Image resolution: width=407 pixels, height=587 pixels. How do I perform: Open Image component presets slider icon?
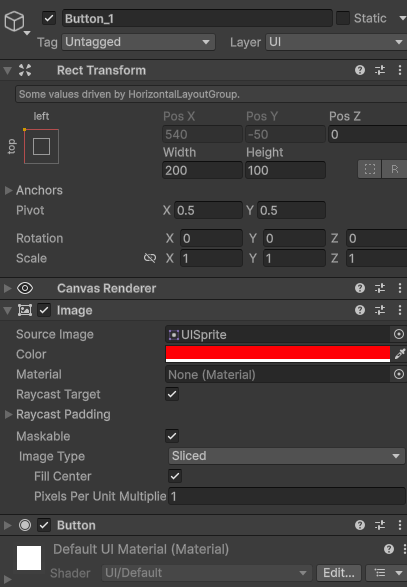pos(380,310)
